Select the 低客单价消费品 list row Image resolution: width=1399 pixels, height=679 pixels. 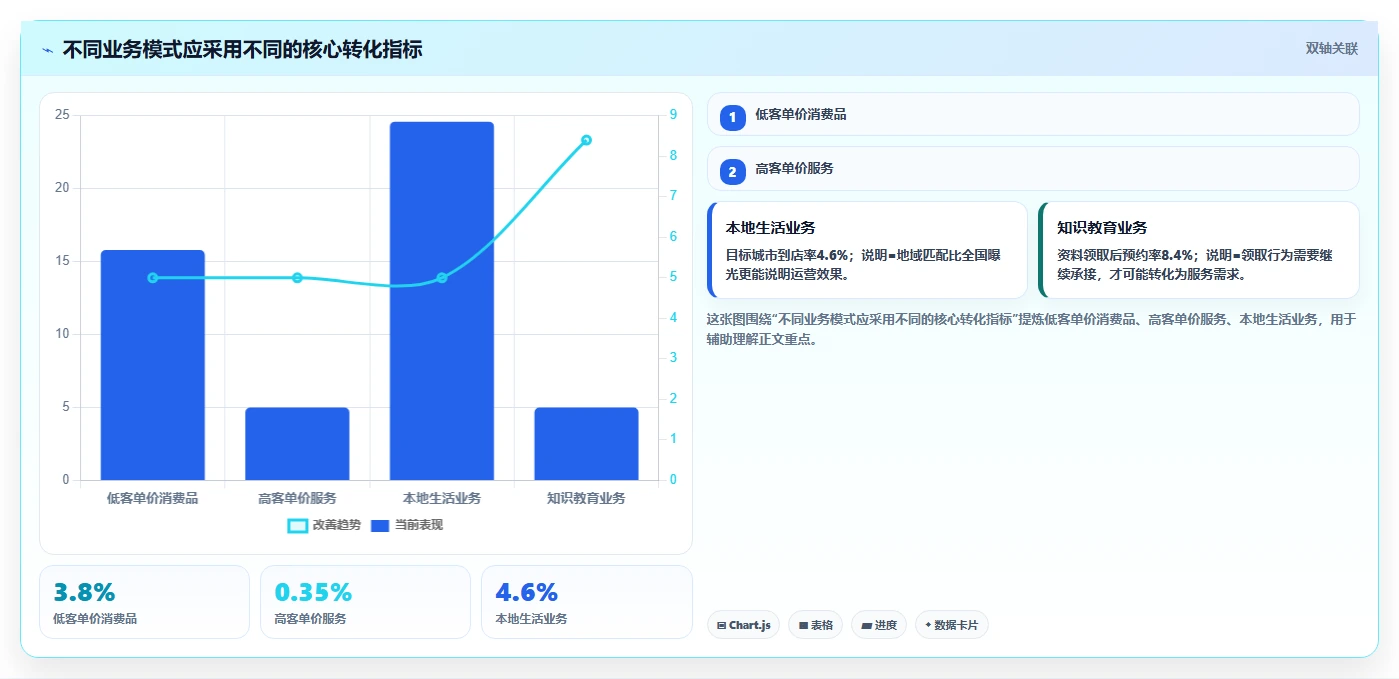coord(1033,114)
